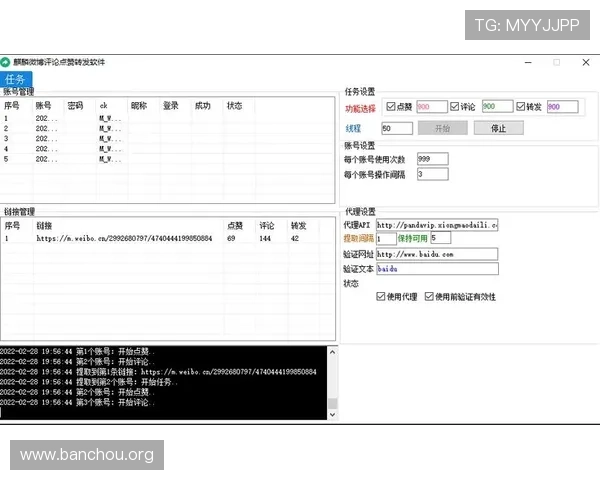Minimize the application window
The image size is (600, 480).
click(528, 62)
